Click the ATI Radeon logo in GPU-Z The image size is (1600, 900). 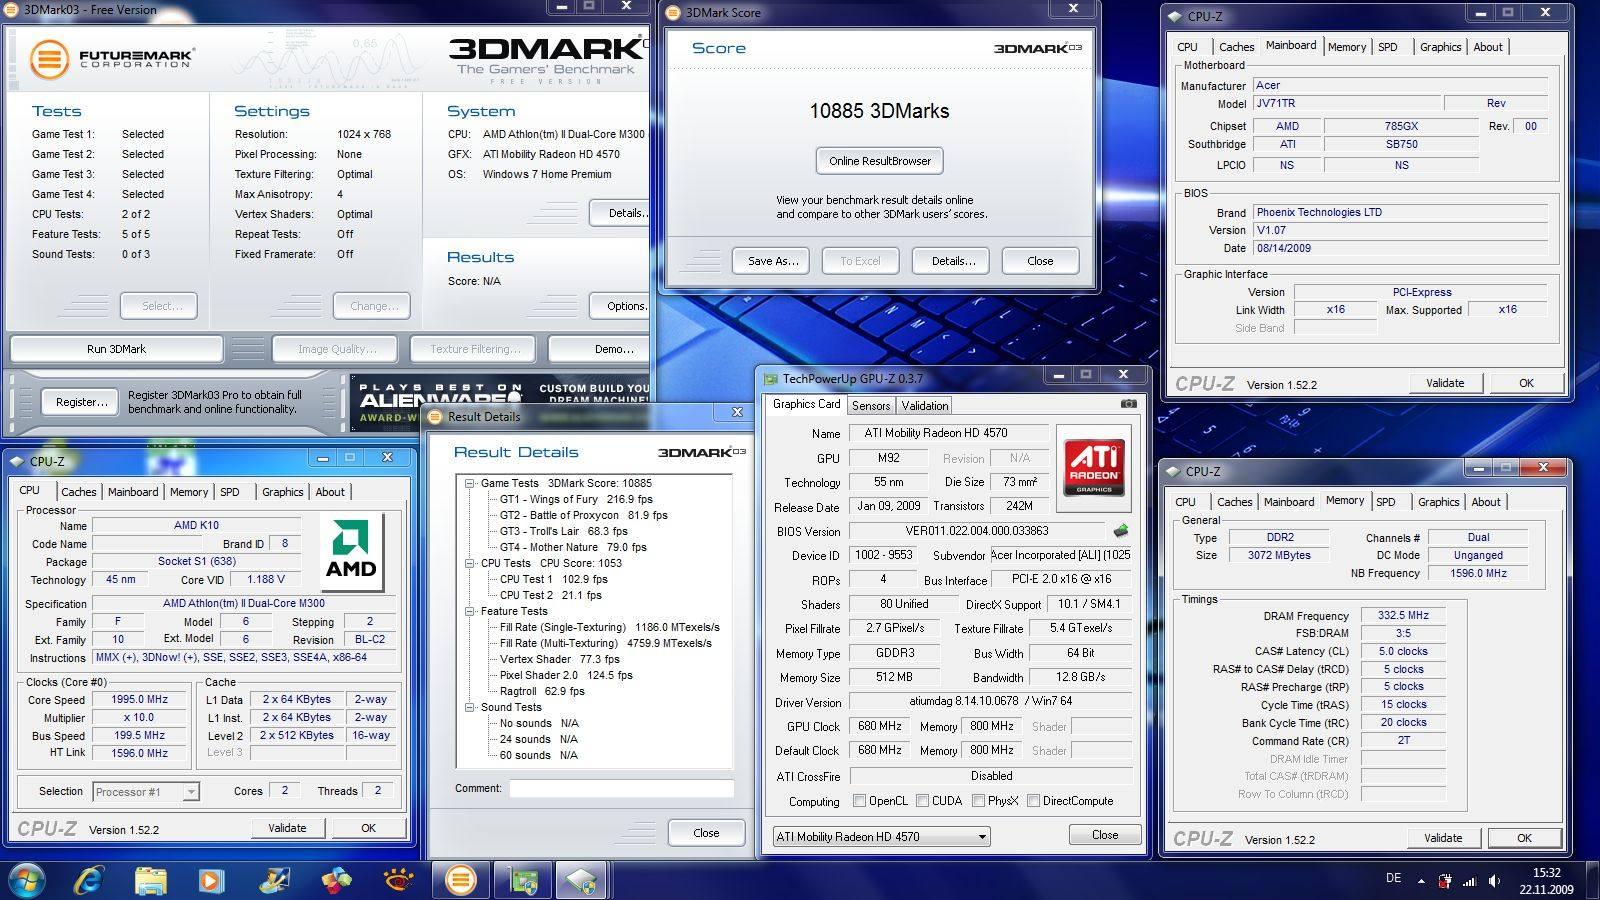click(1094, 468)
